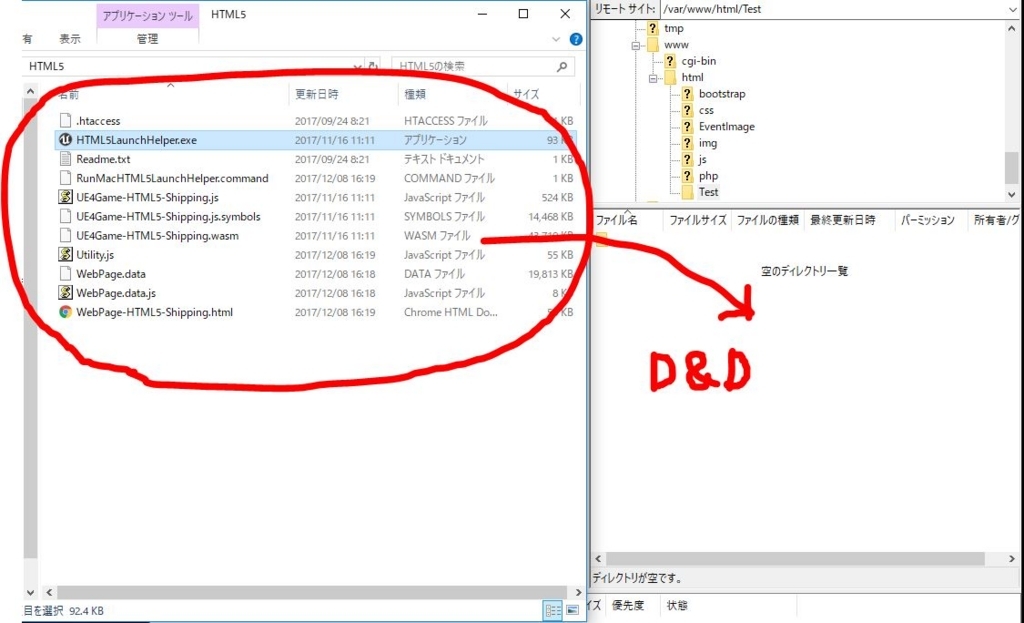Click the 状態 column in transfer queue
The image size is (1024, 623).
point(677,605)
